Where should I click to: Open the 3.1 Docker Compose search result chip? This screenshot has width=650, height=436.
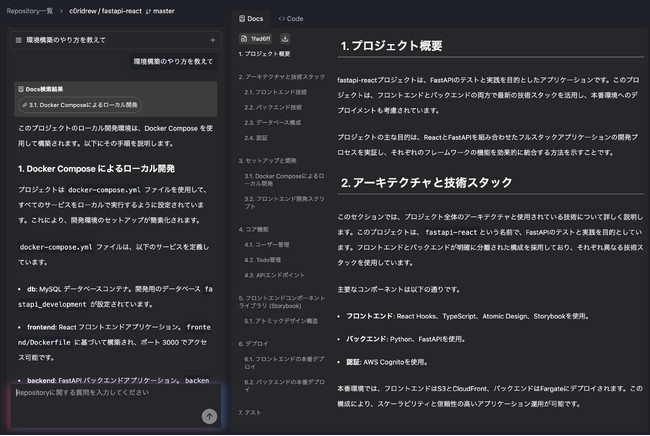point(80,105)
